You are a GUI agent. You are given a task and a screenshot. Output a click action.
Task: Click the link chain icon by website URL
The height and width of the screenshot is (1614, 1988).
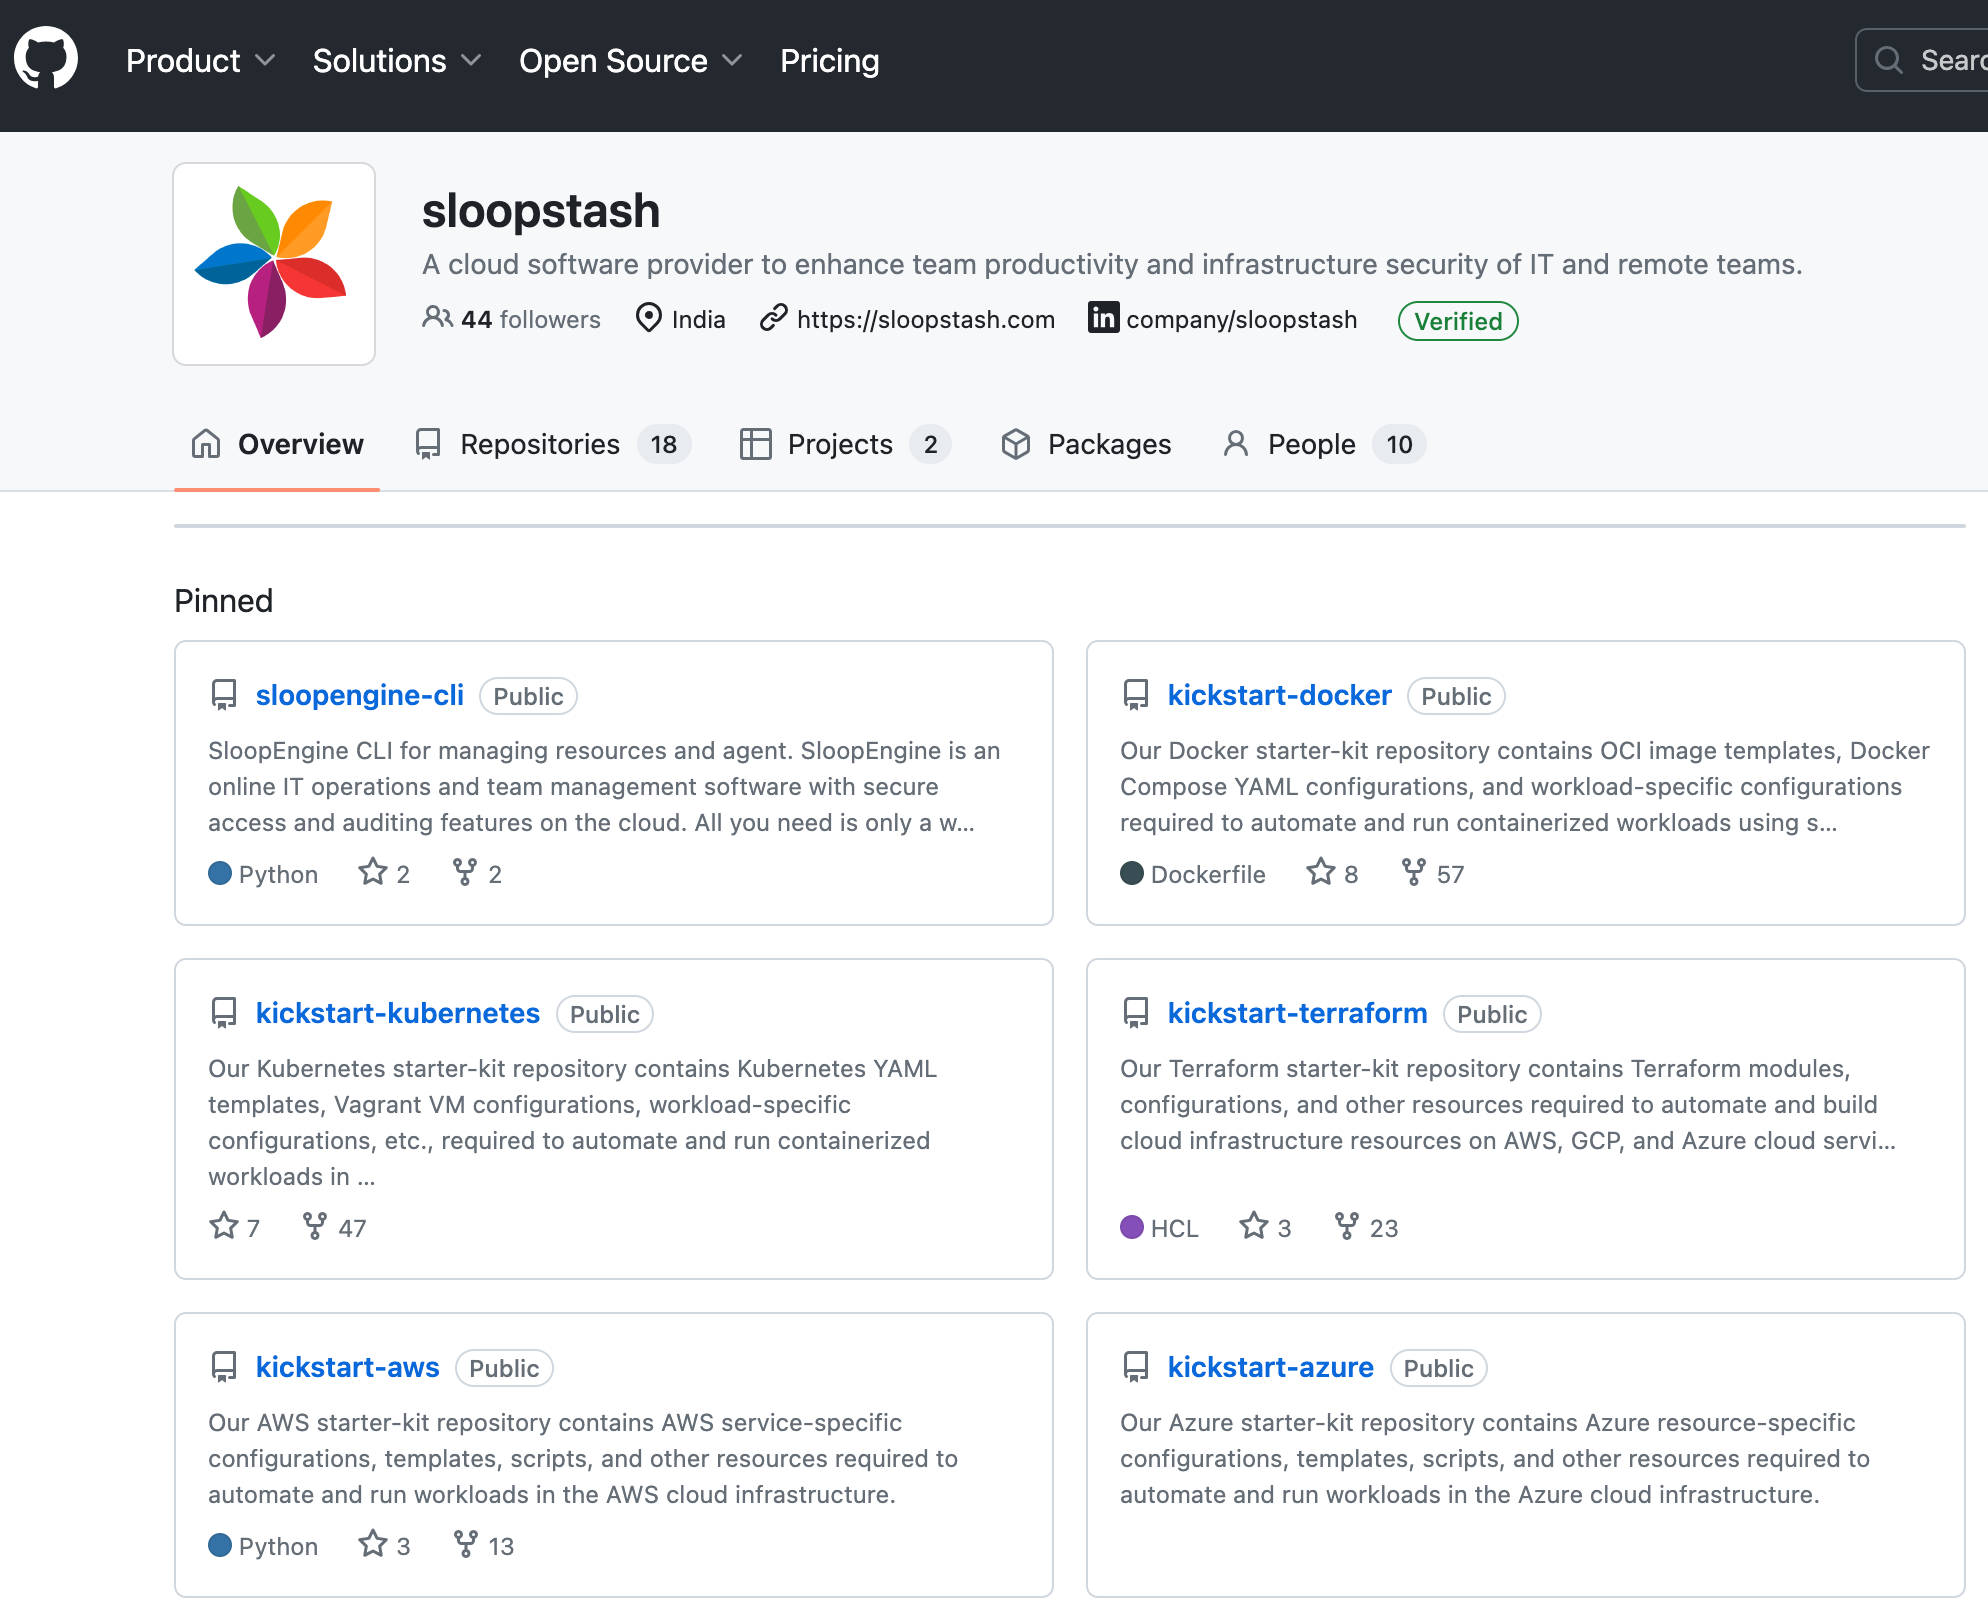(773, 318)
